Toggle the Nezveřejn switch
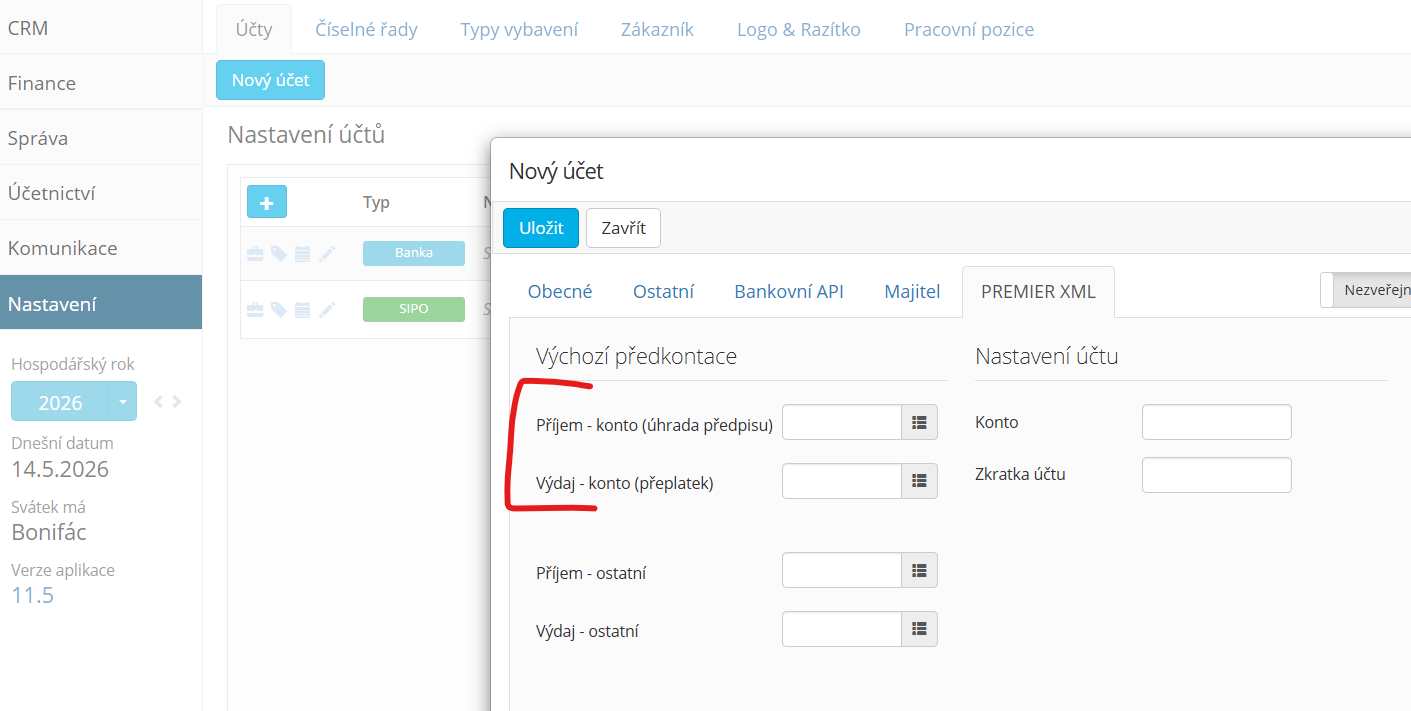 (x=1366, y=290)
